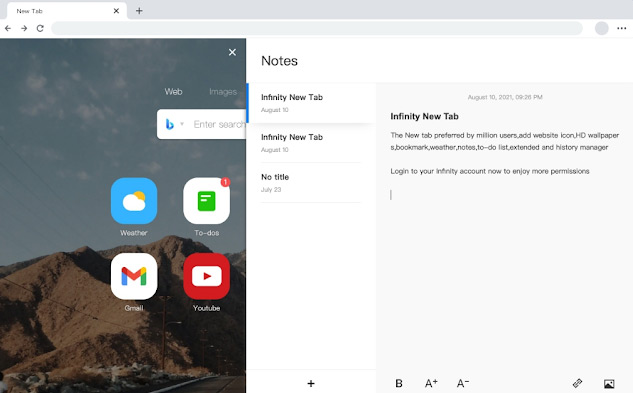This screenshot has height=393, width=633.
Task: Click the July 23 date label
Action: tap(271, 189)
